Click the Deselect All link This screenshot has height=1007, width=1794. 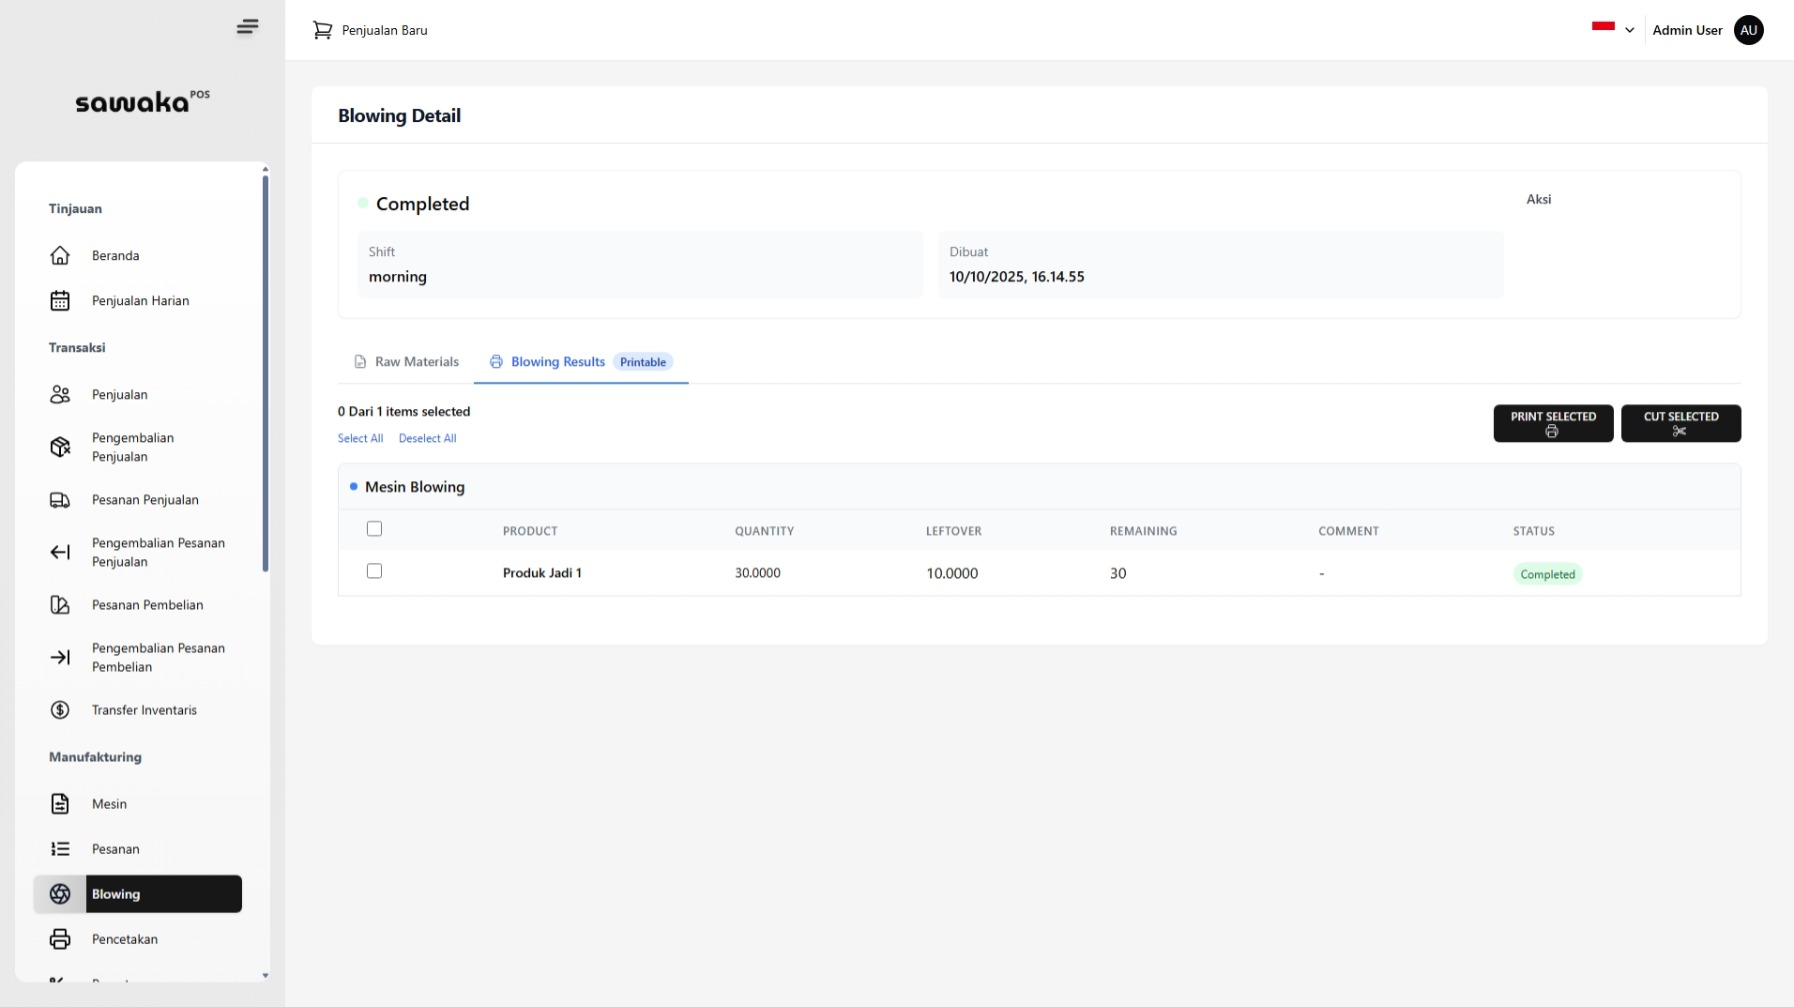coord(427,438)
